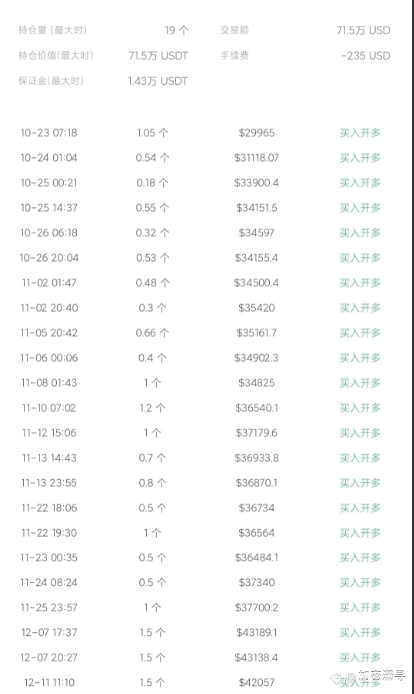This screenshot has width=414, height=694.
Task: Click the $33900.4 price entry
Action: pos(256,183)
